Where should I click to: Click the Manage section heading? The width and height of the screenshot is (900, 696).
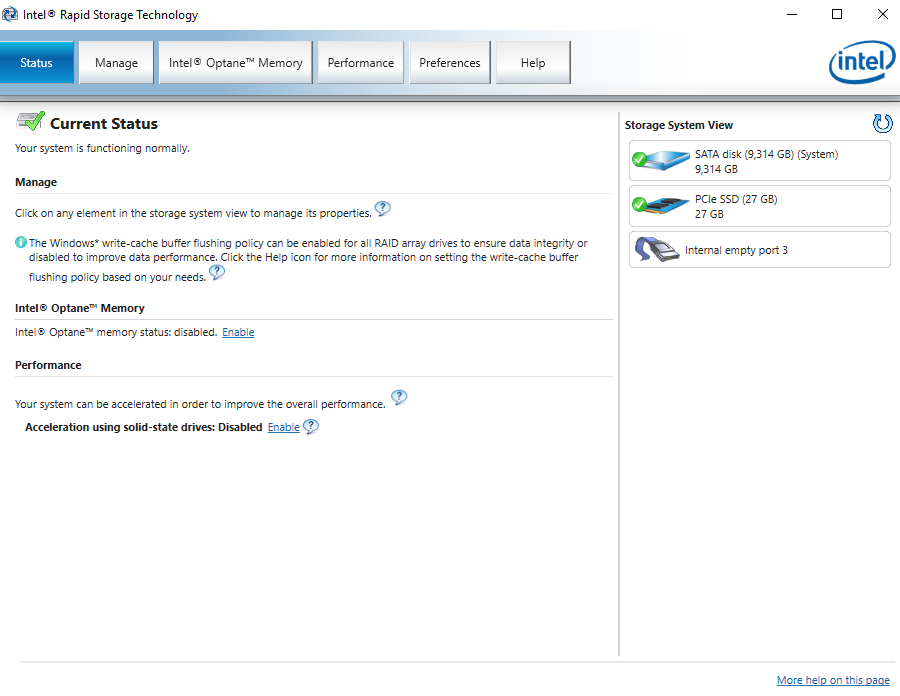click(36, 182)
